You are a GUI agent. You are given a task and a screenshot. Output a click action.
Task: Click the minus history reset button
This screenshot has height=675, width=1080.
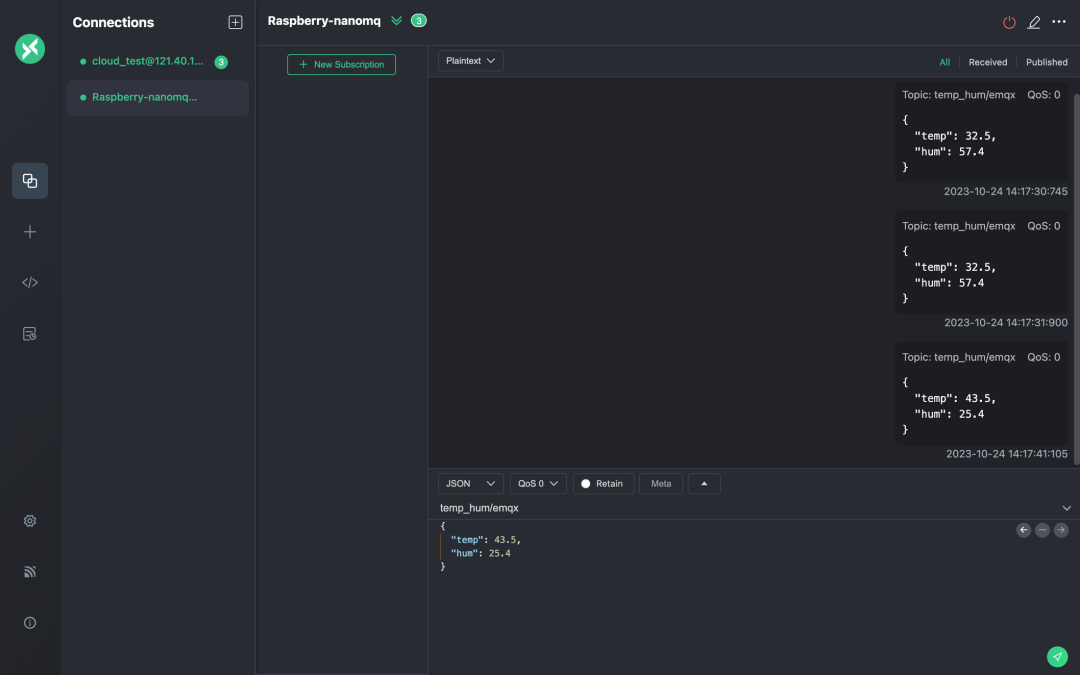coord(1042,530)
